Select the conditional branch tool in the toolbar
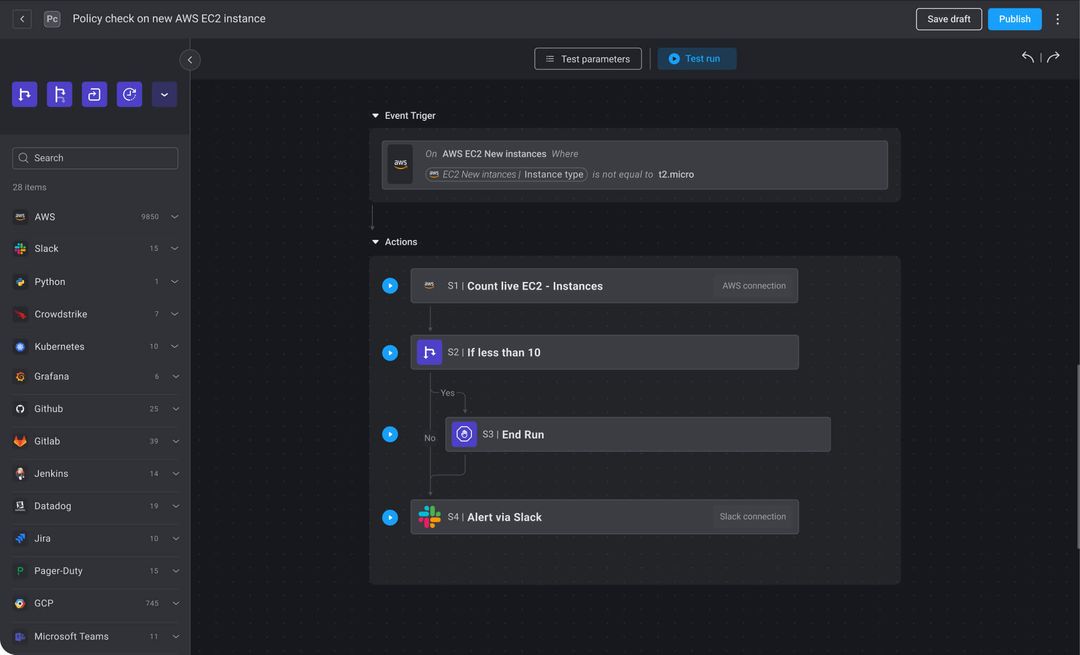Viewport: 1080px width, 655px height. tap(24, 93)
